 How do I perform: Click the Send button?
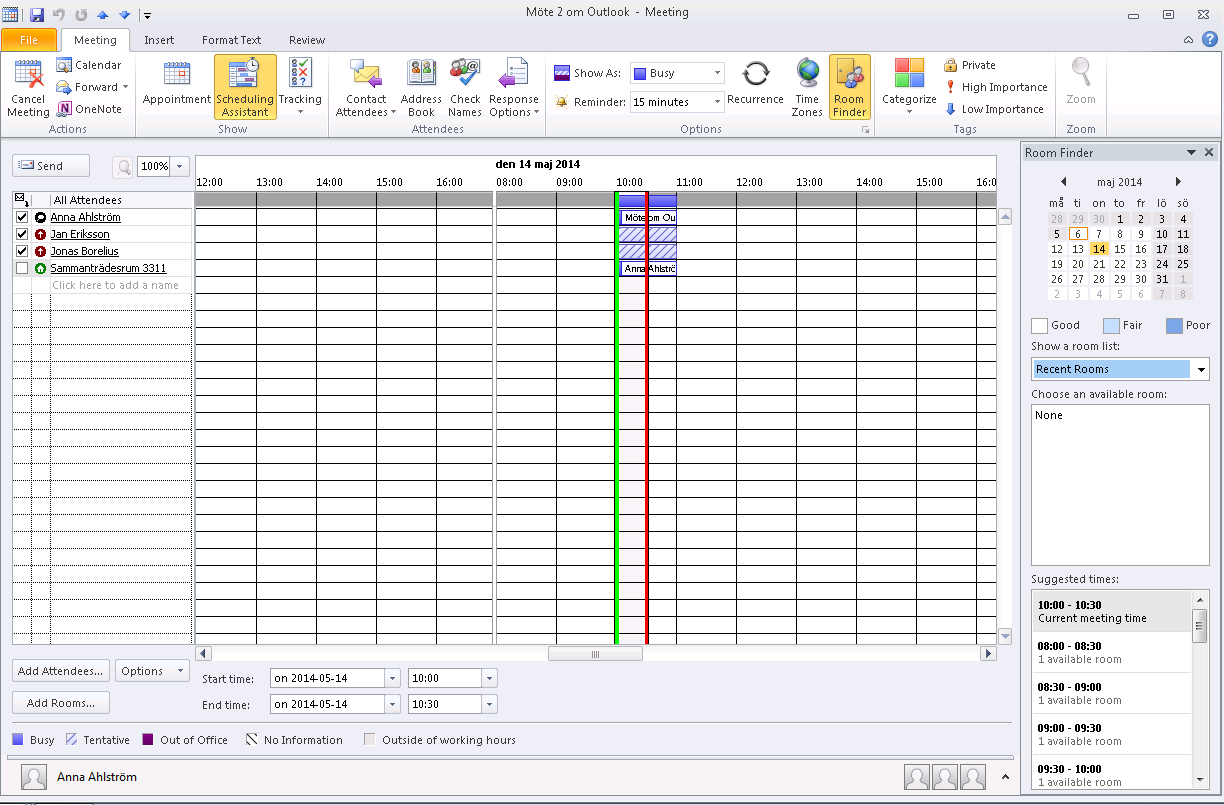[x=51, y=166]
